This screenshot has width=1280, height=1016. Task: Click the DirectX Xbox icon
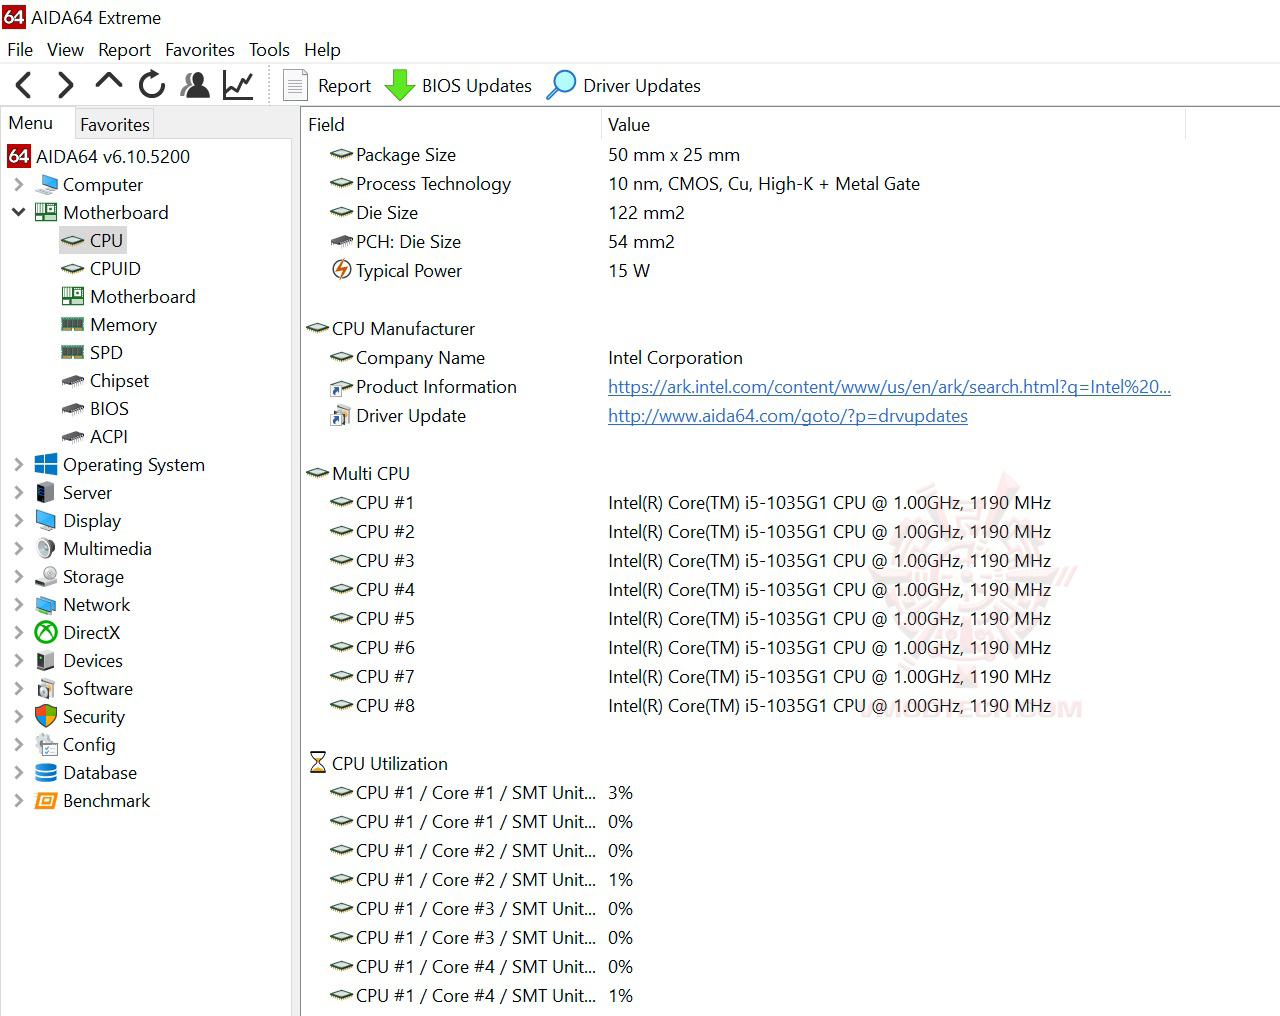(x=46, y=632)
